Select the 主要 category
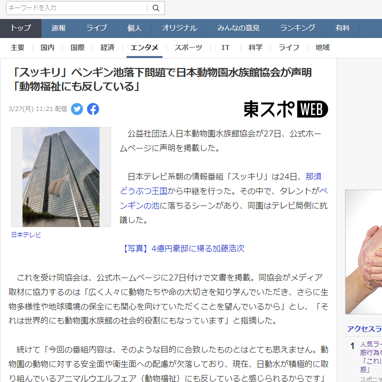Viewport: 382px width, 382px height. 17,48
